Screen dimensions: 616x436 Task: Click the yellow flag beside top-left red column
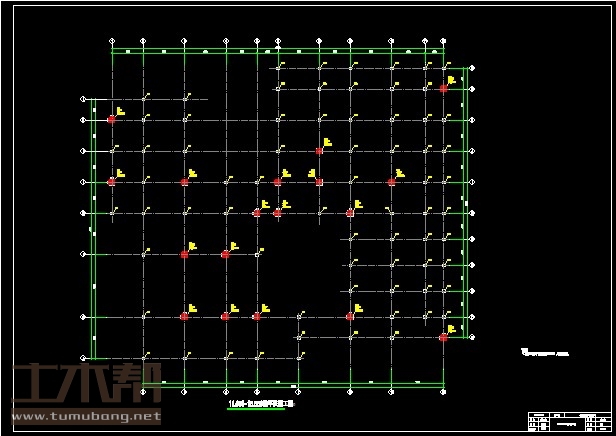click(120, 111)
